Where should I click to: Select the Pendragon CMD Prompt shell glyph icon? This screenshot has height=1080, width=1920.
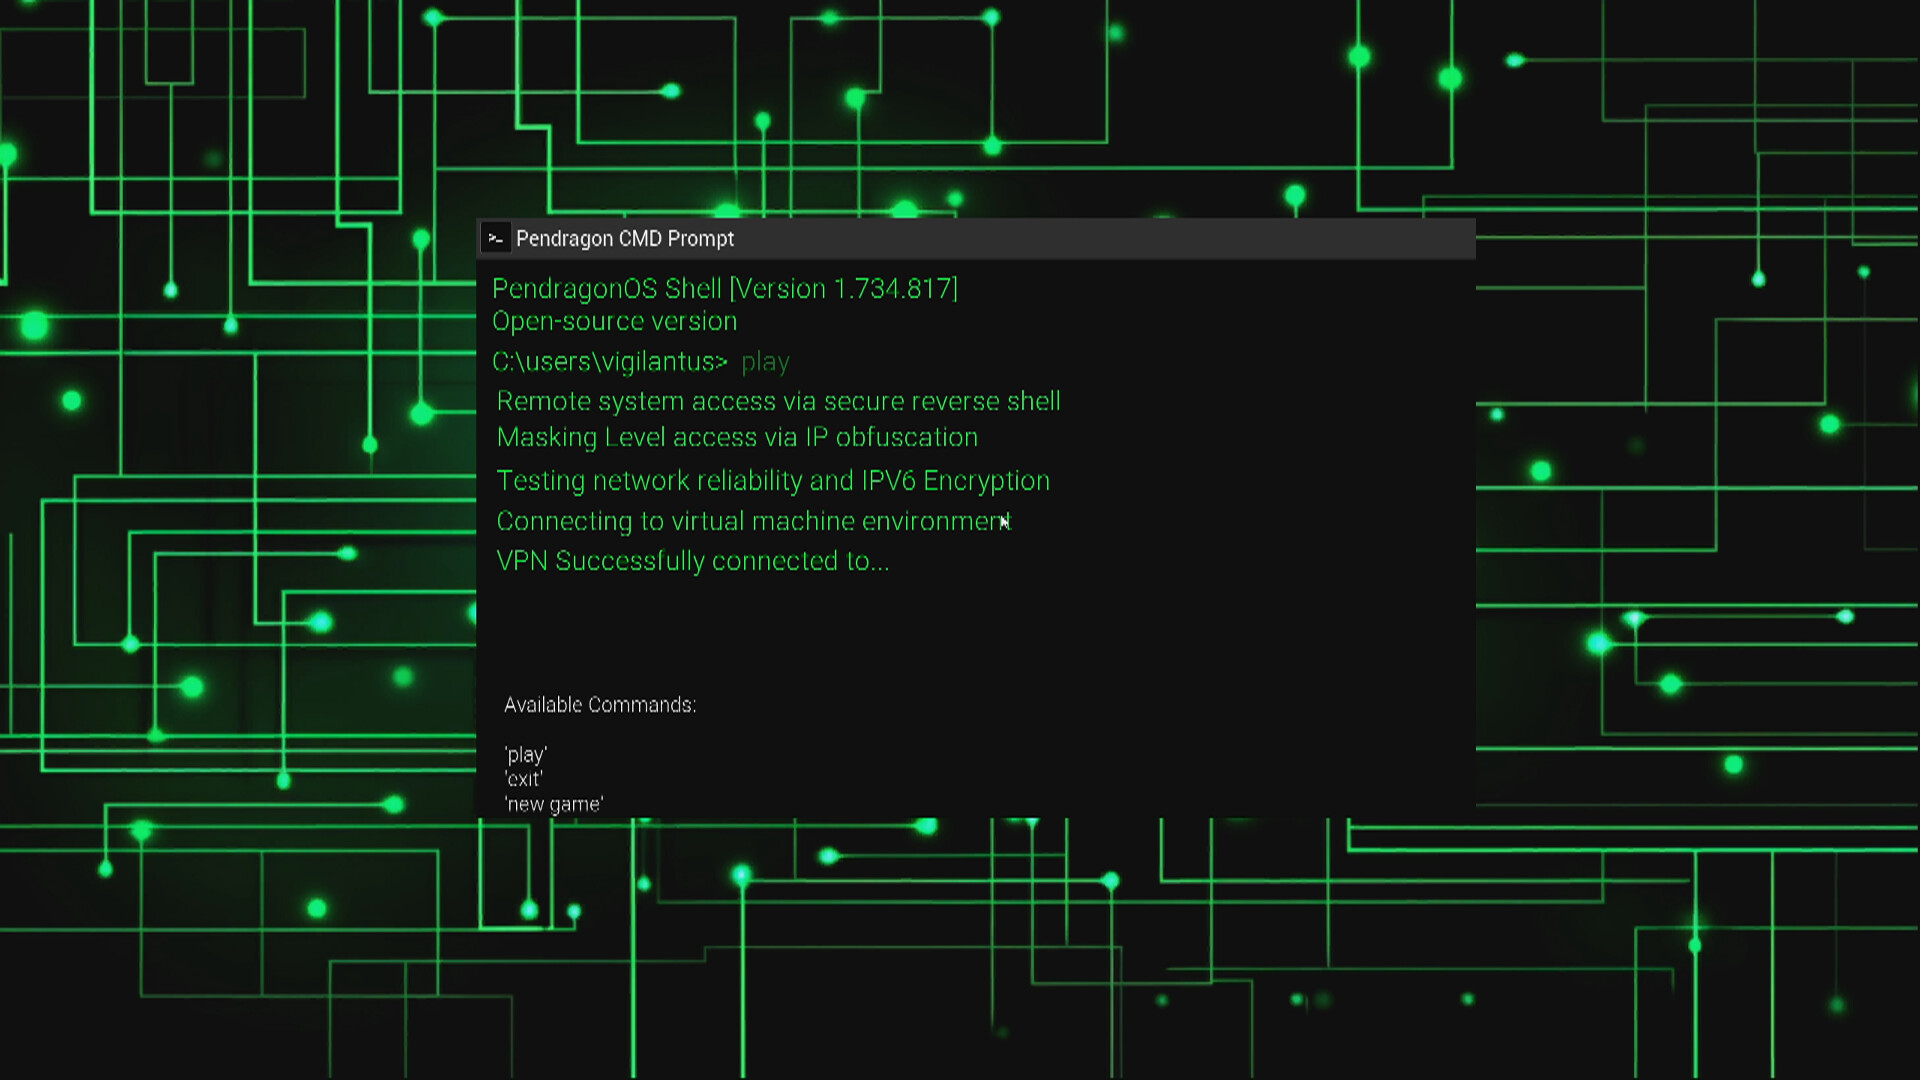[x=497, y=238]
